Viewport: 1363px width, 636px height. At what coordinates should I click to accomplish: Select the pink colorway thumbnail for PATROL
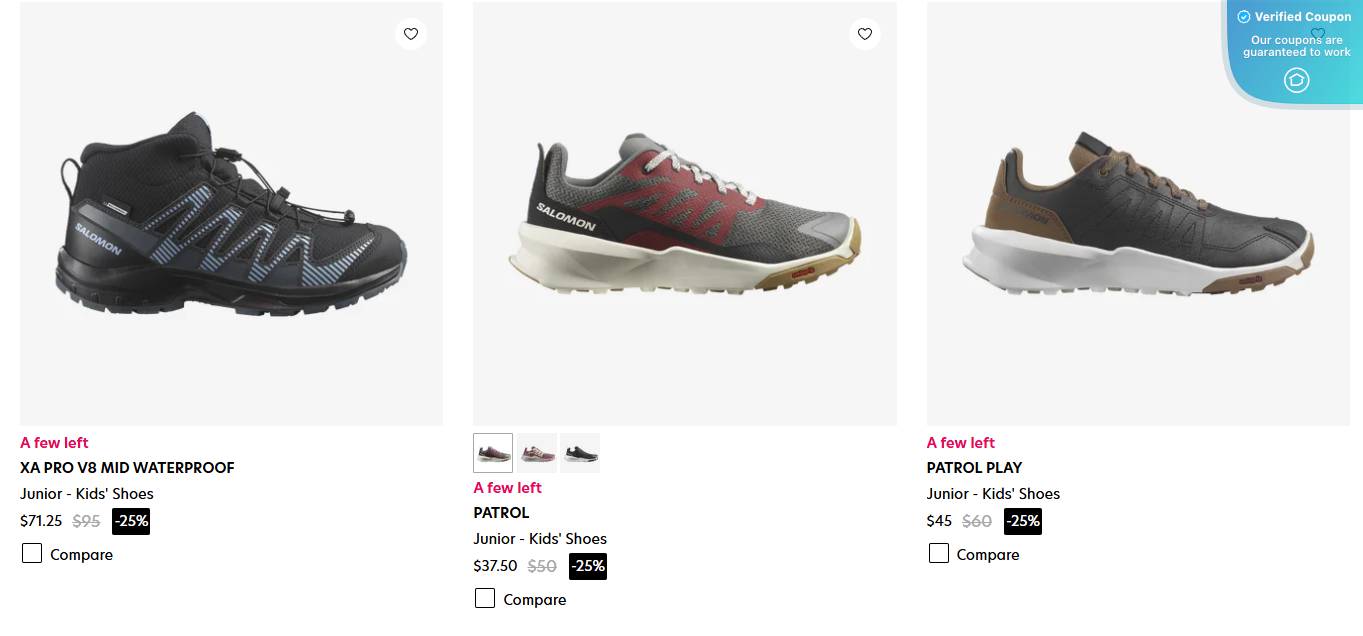point(536,452)
